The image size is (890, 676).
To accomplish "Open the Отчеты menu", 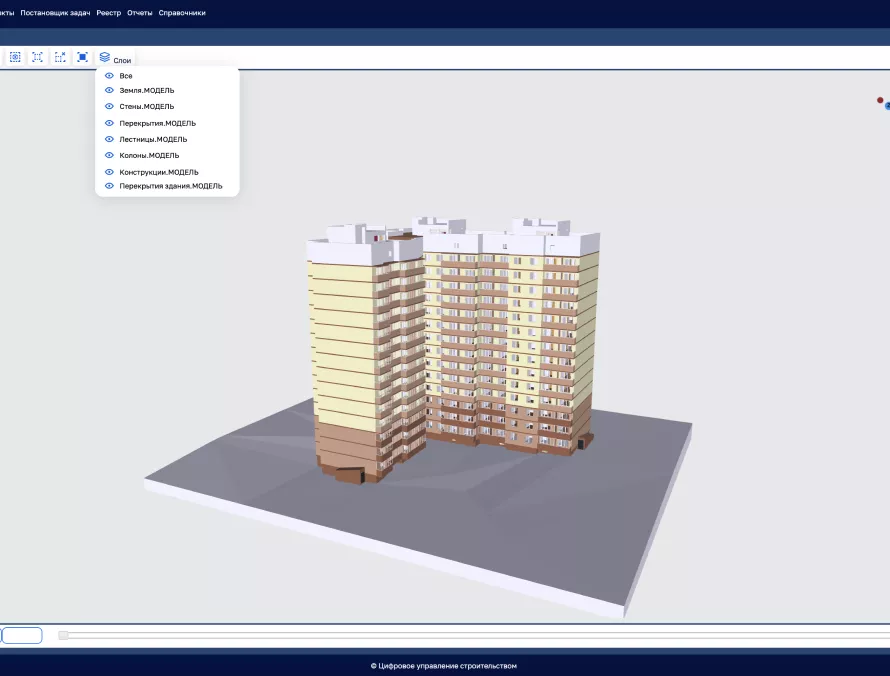I will pyautogui.click(x=140, y=13).
